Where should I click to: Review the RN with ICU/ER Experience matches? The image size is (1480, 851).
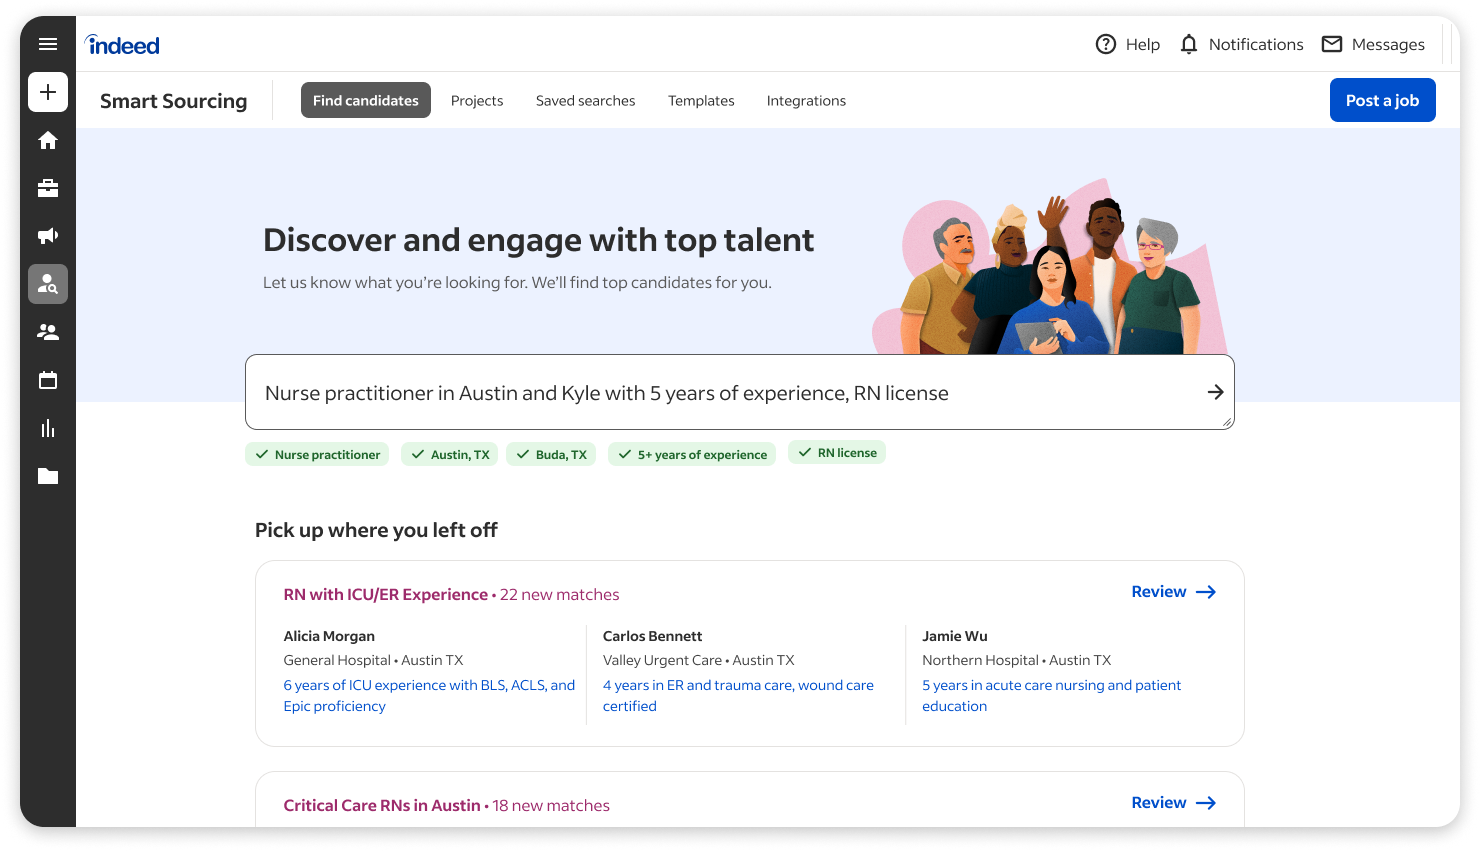(x=1172, y=591)
